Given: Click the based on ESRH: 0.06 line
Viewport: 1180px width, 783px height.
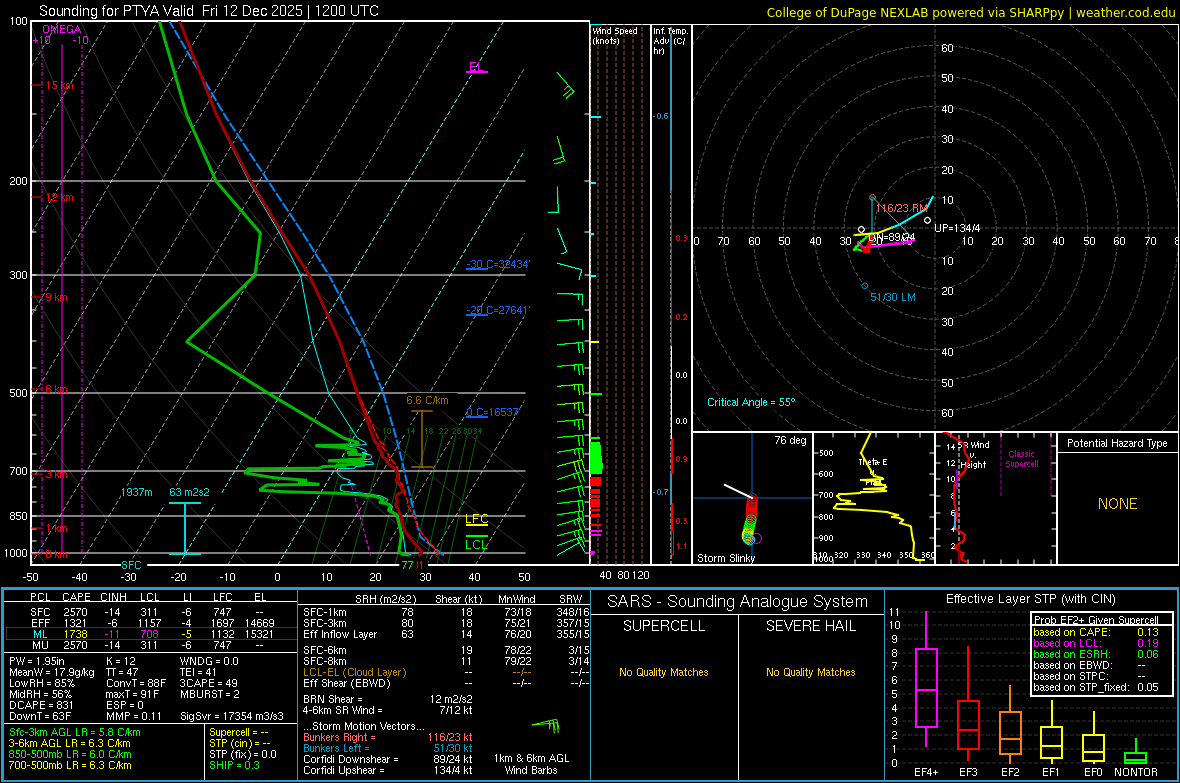Looking at the screenshot, I should coord(1096,654).
